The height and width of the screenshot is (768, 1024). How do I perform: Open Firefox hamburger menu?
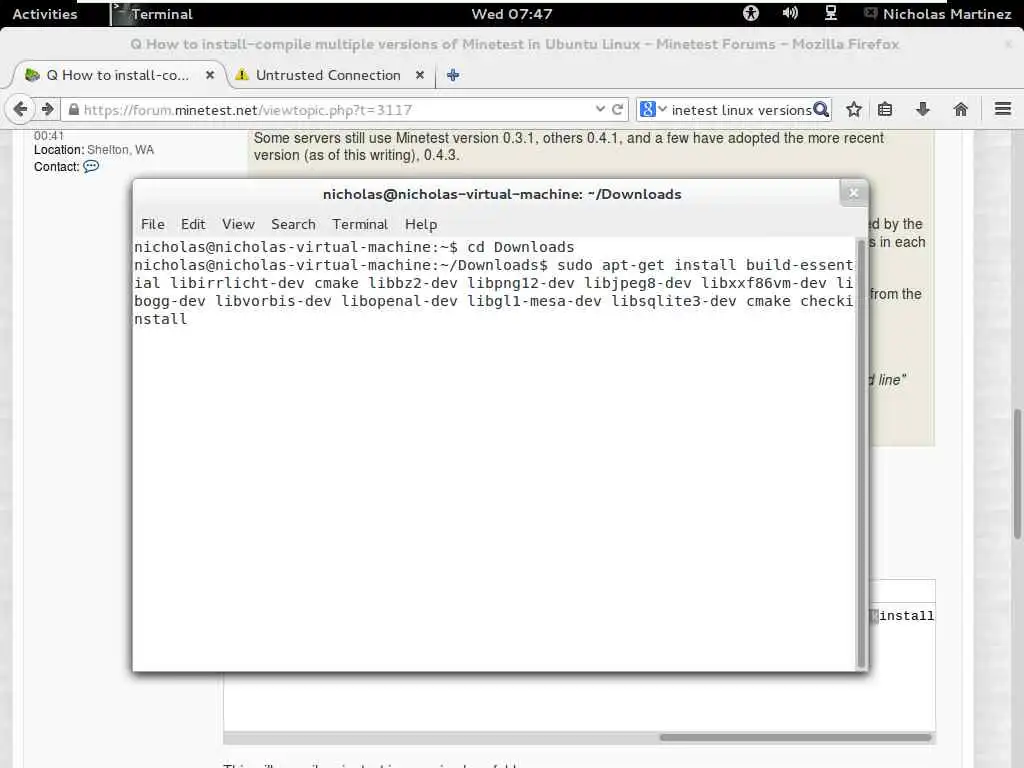tap(1003, 109)
